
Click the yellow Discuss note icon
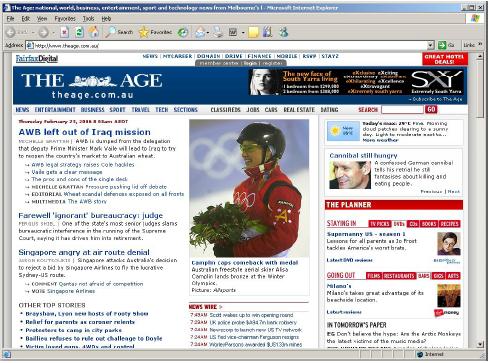click(253, 32)
